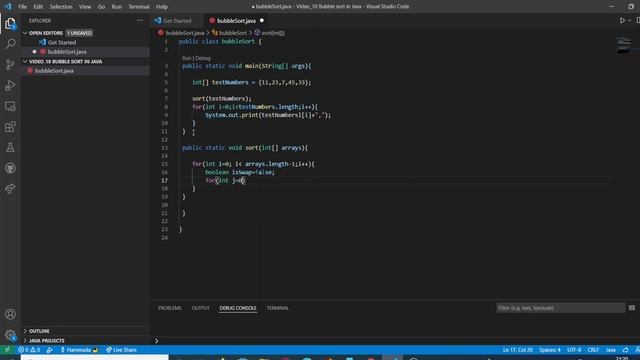640x360 pixels.
Task: Switch to the Problems panel tab
Action: click(x=169, y=308)
